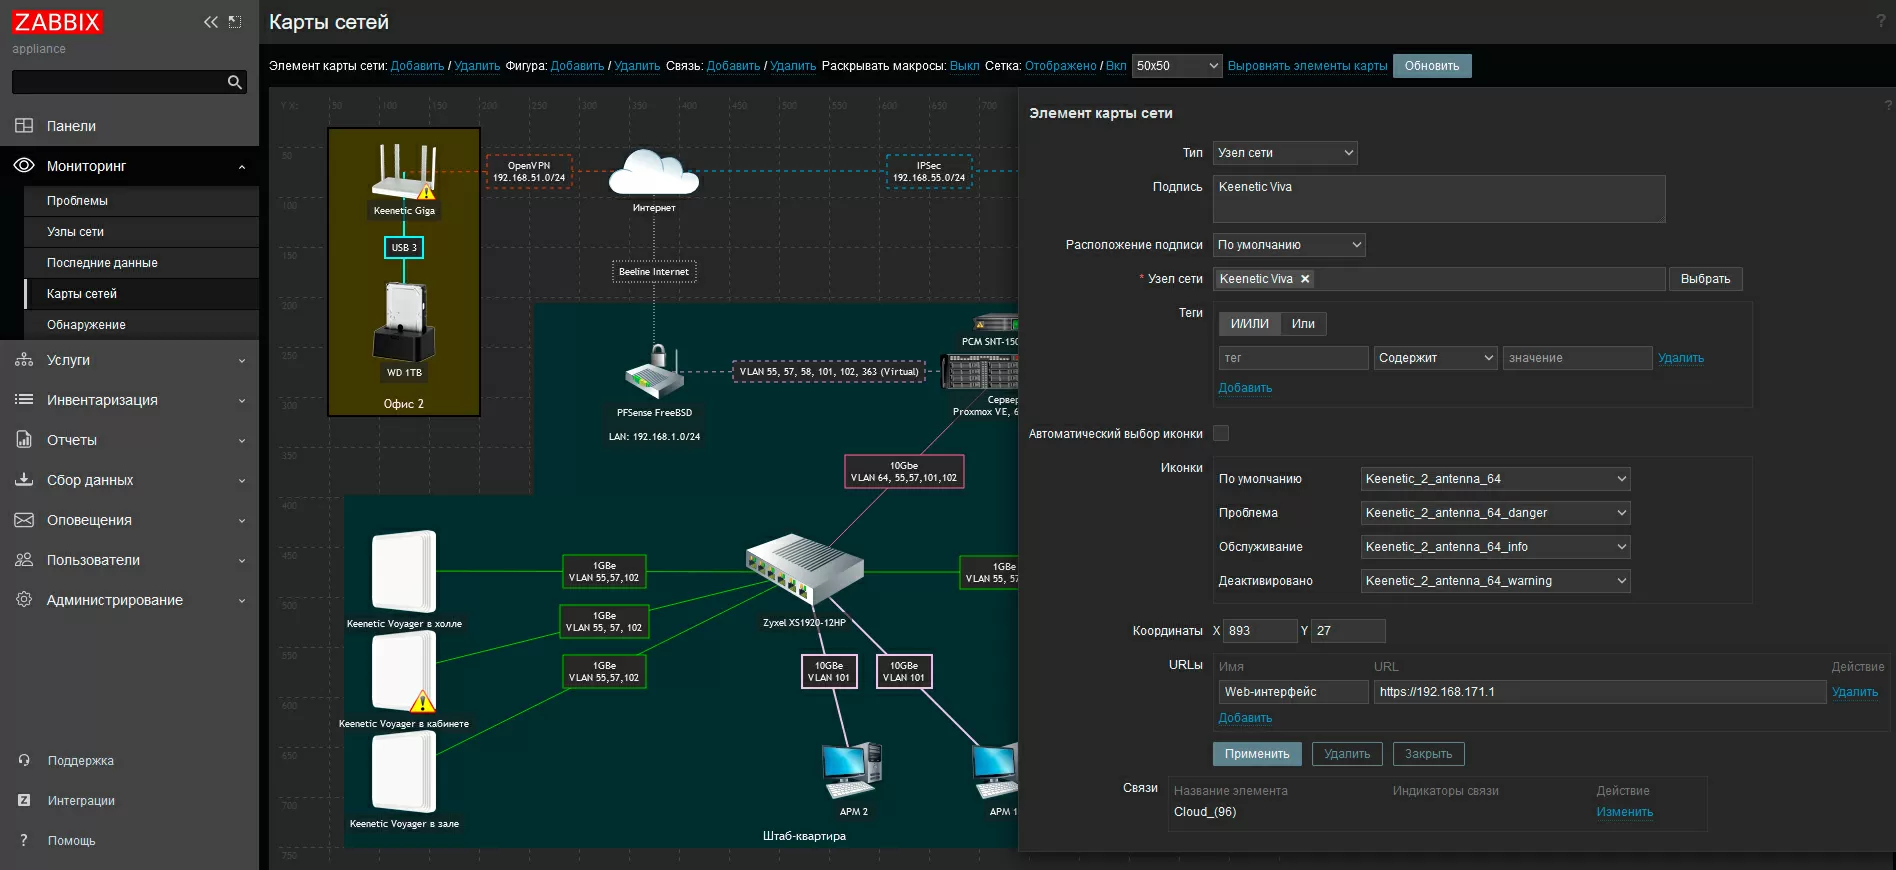Select the PCM SNT-150 device icon
This screenshot has height=870, width=1896.
996,323
